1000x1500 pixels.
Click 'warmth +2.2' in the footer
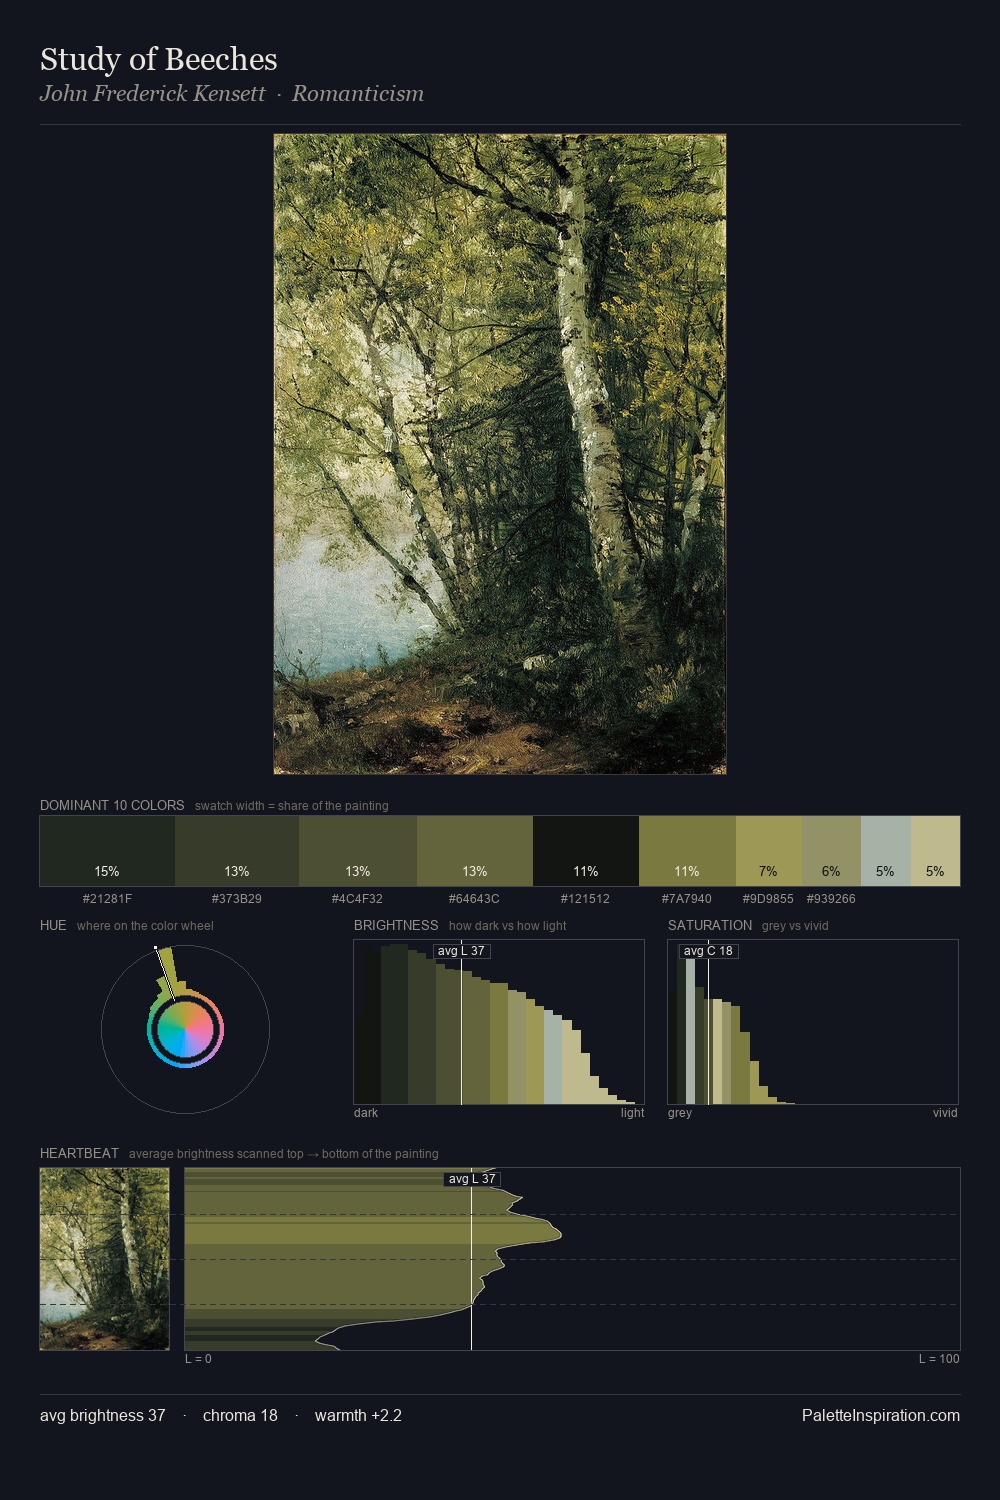[358, 1415]
